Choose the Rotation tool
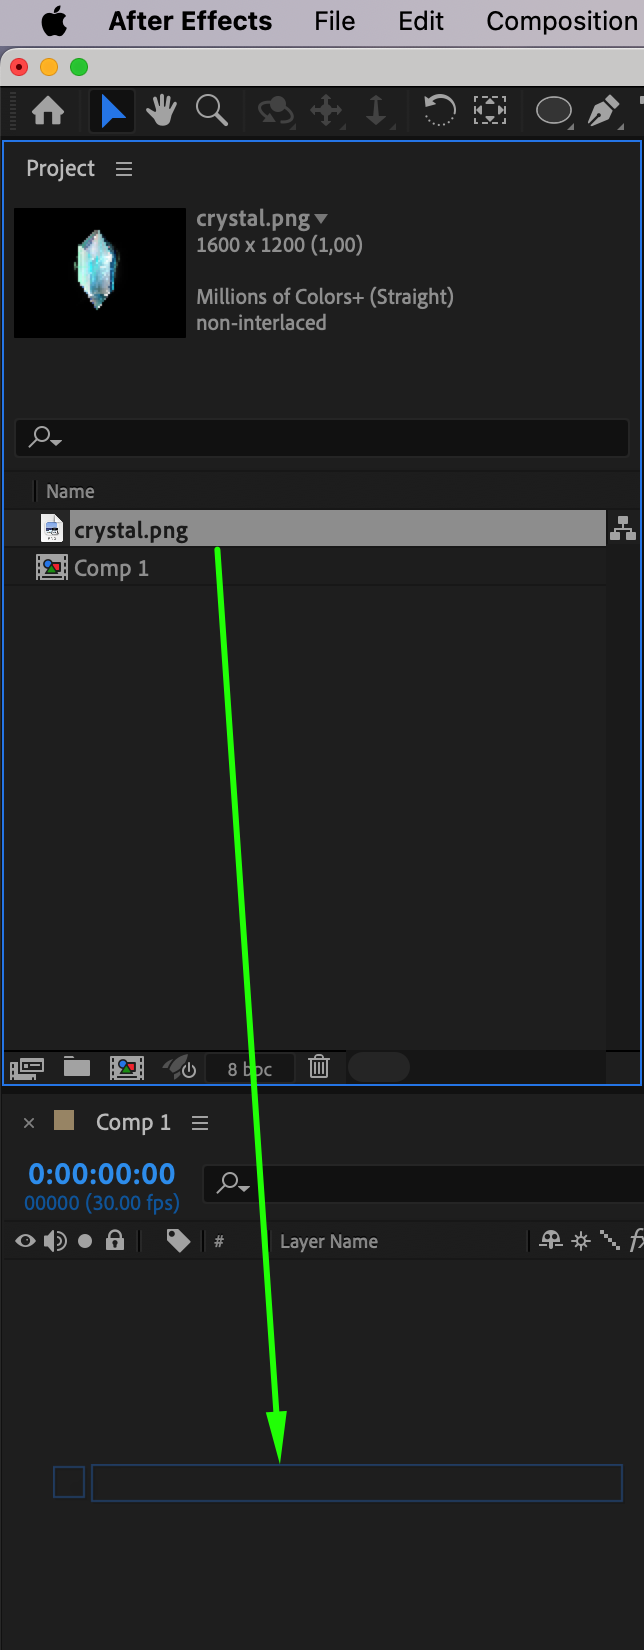Viewport: 644px width, 1650px height. point(439,110)
